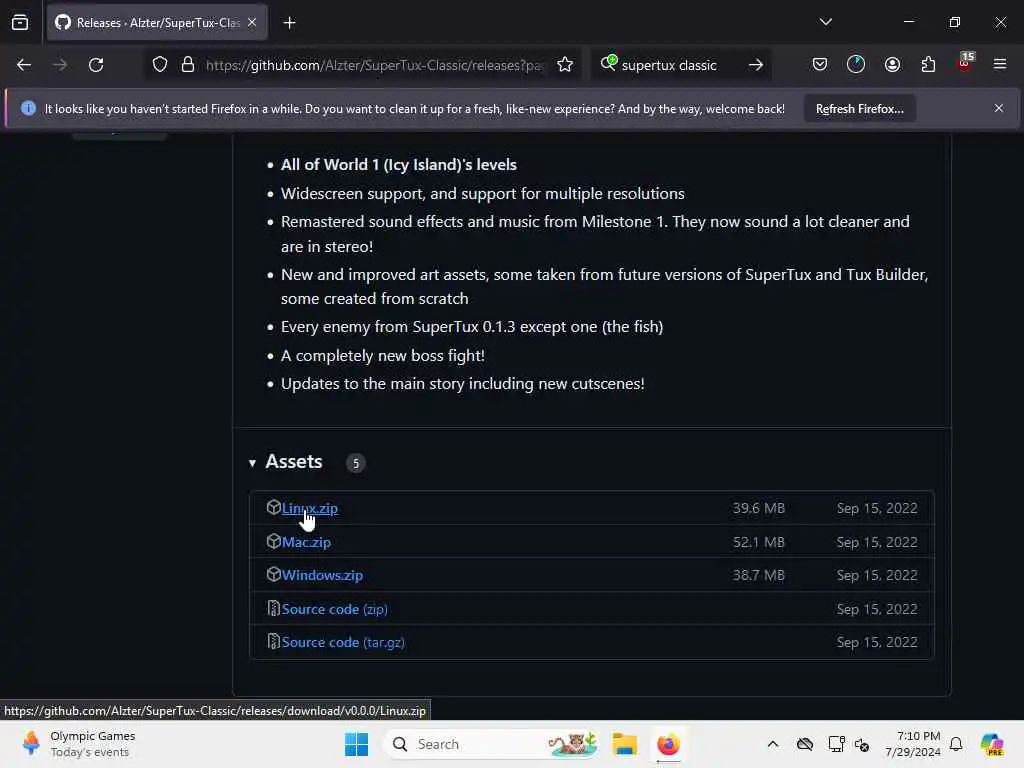Viewport: 1024px width, 768px height.
Task: Open clock showing 7:10 PM
Action: 913,744
